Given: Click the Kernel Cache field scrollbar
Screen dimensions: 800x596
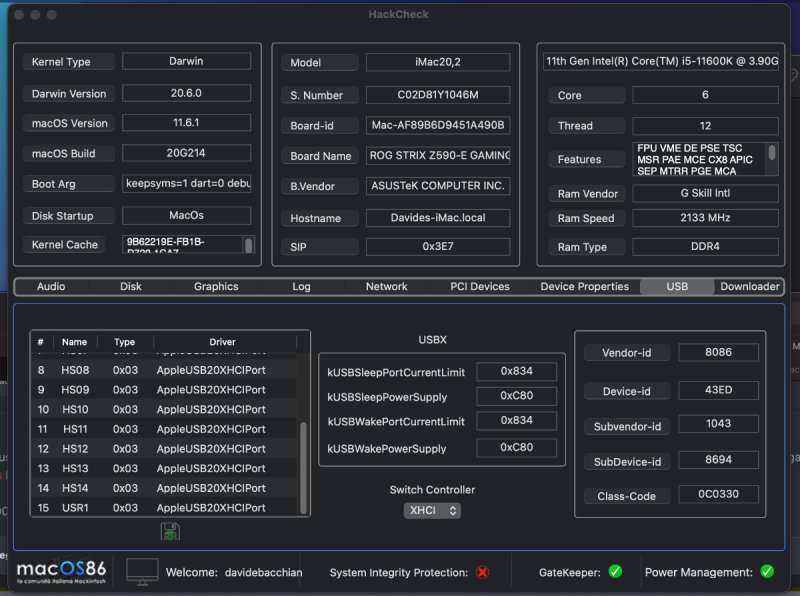Looking at the screenshot, I should 248,245.
